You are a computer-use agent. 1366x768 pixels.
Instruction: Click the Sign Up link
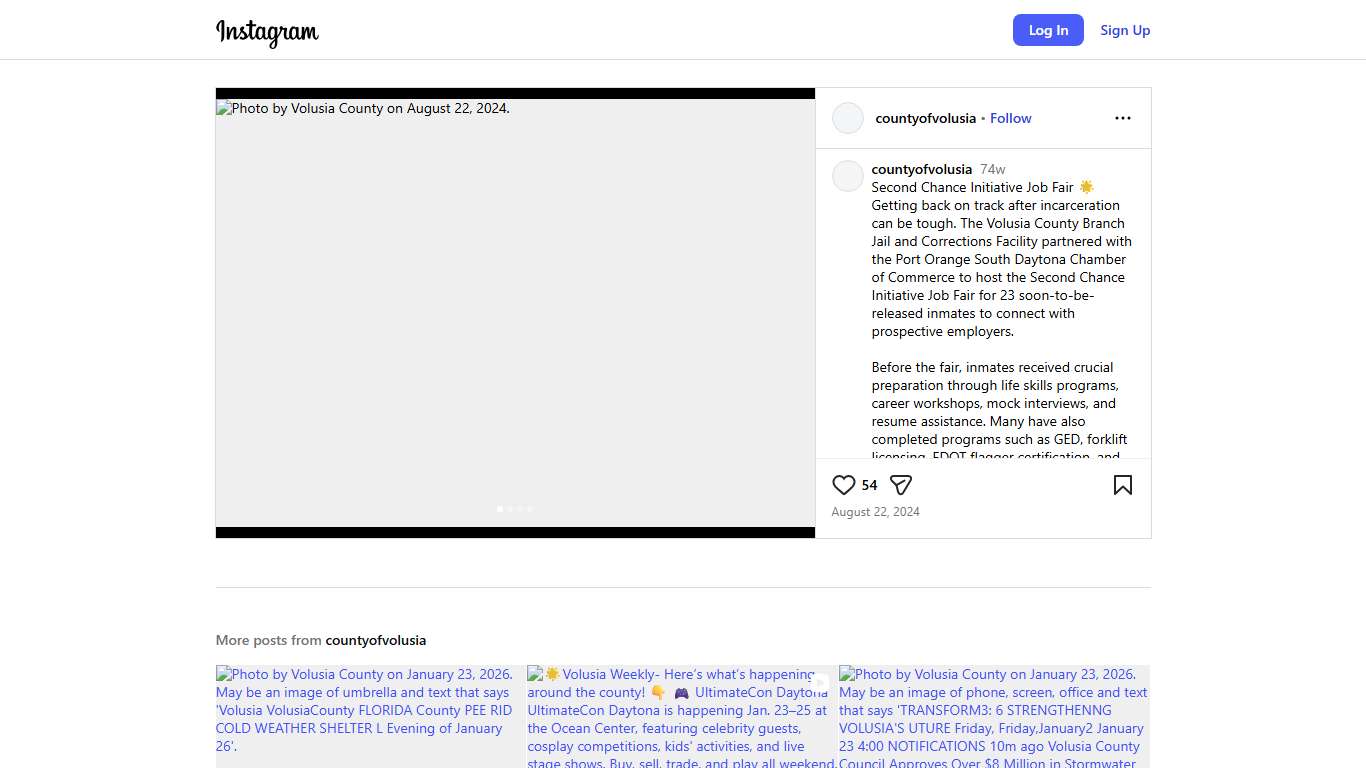1125,30
